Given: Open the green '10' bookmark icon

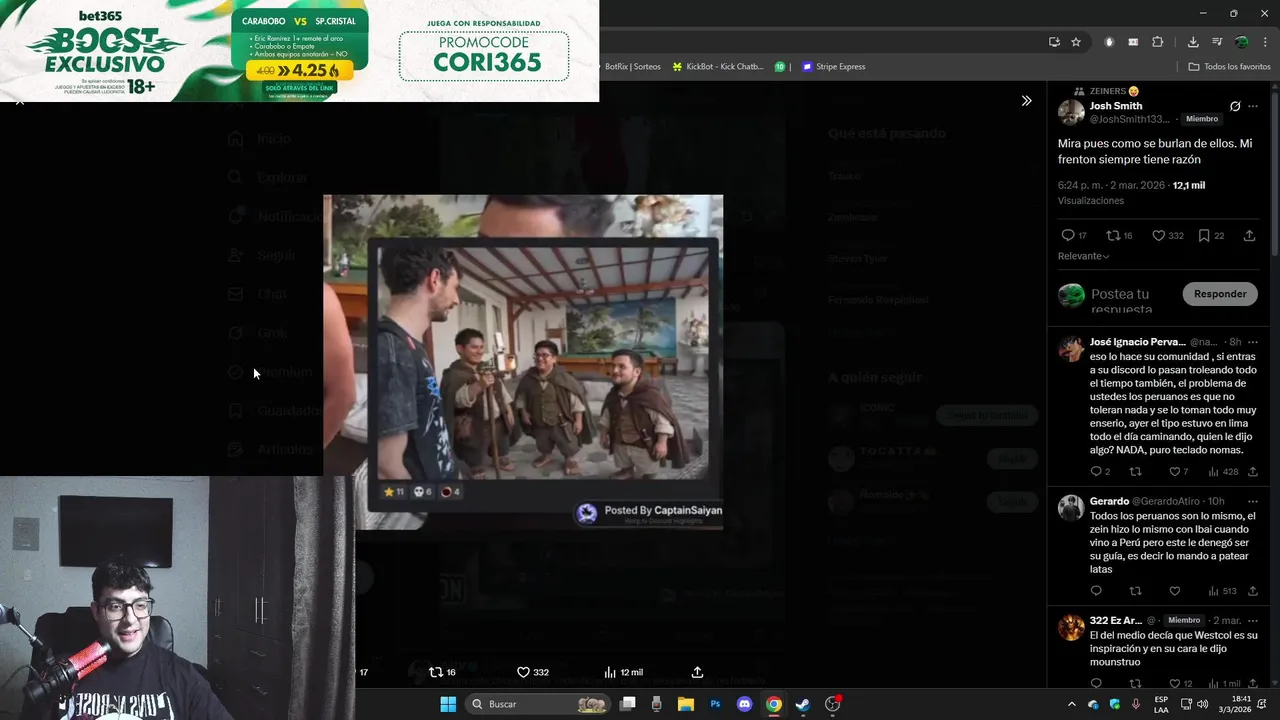Looking at the screenshot, I should pyautogui.click(x=780, y=67).
